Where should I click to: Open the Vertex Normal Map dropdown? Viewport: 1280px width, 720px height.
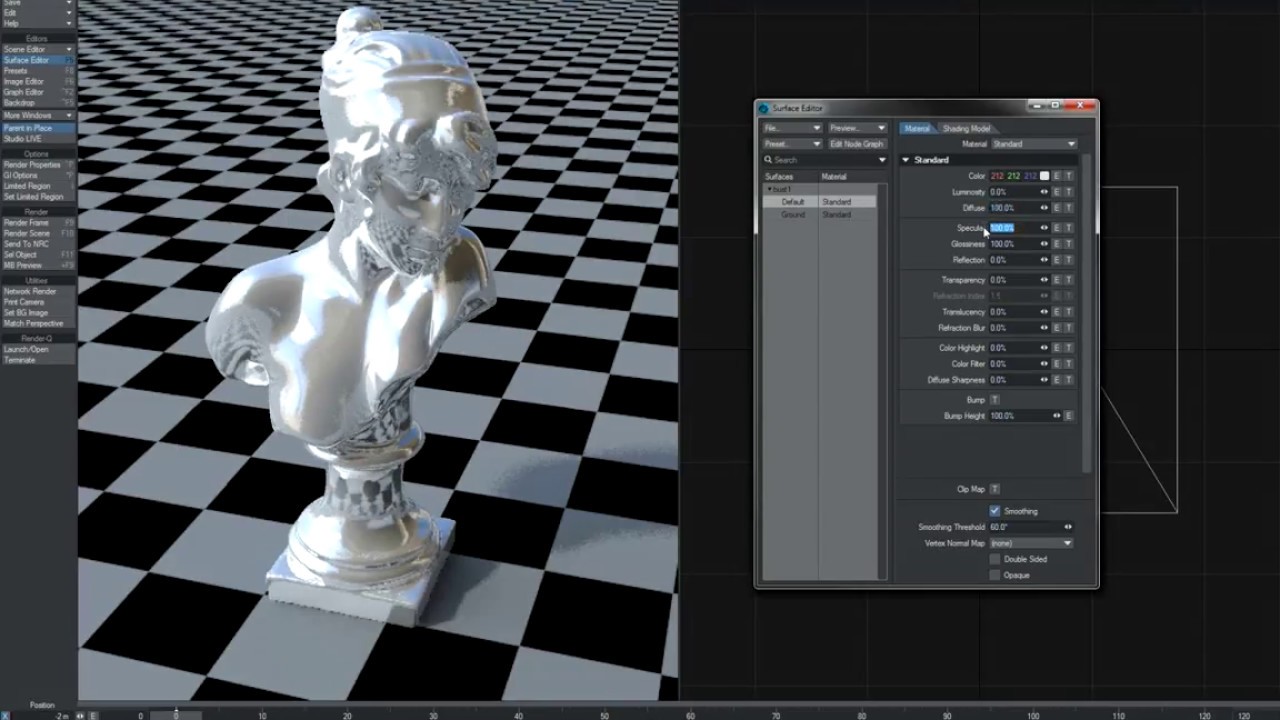click(x=1030, y=543)
